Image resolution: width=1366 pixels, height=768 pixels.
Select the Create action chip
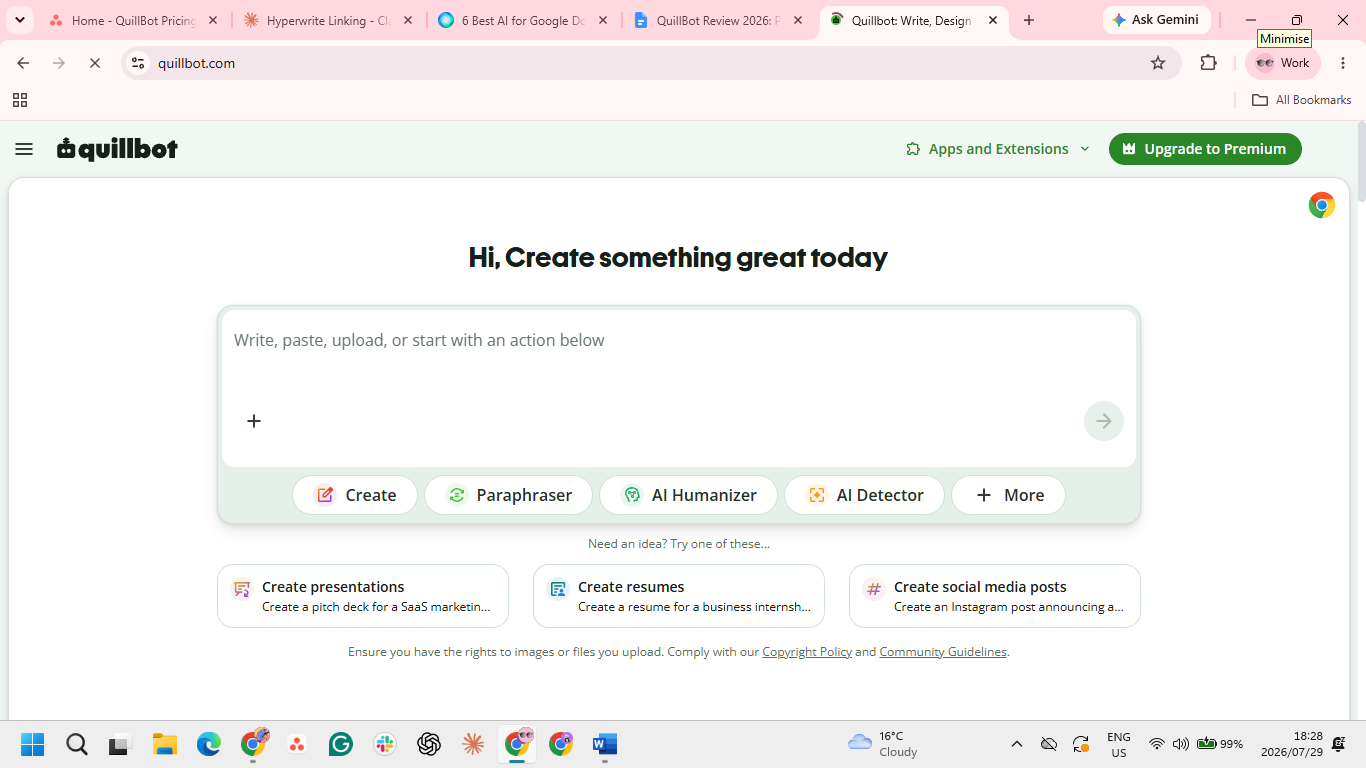(x=355, y=495)
